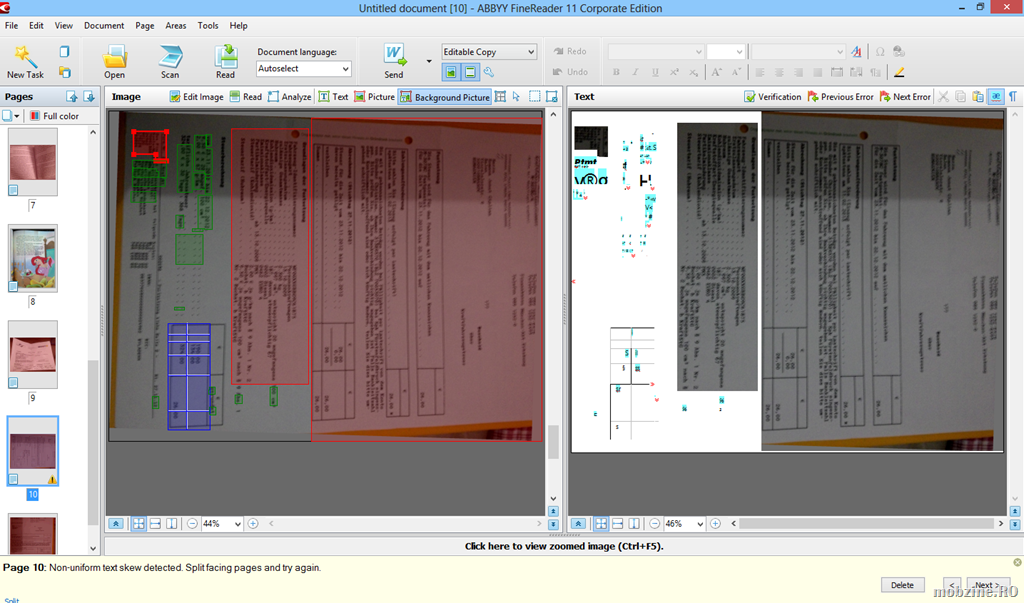Image resolution: width=1024 pixels, height=603 pixels.
Task: Analyze the page layout
Action: pyautogui.click(x=289, y=97)
